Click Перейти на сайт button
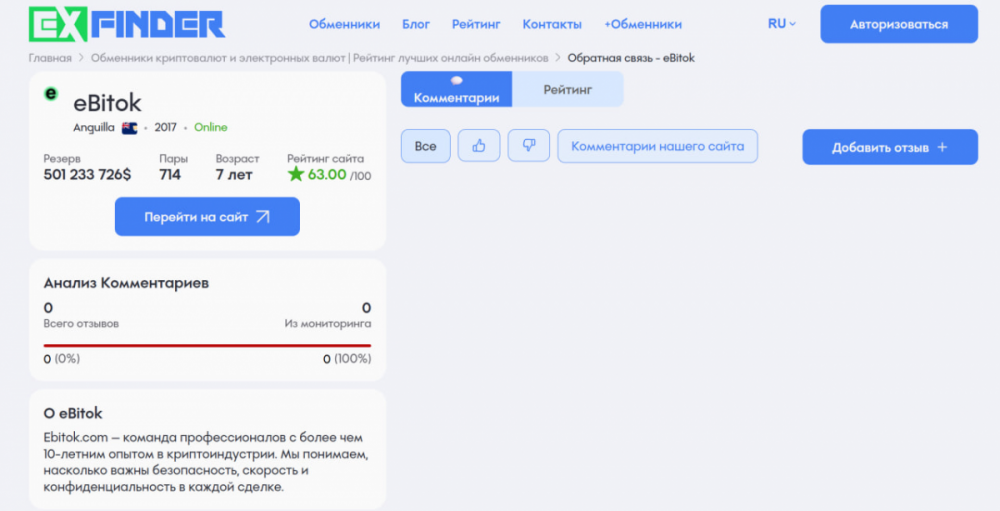1000x511 pixels. (x=207, y=217)
